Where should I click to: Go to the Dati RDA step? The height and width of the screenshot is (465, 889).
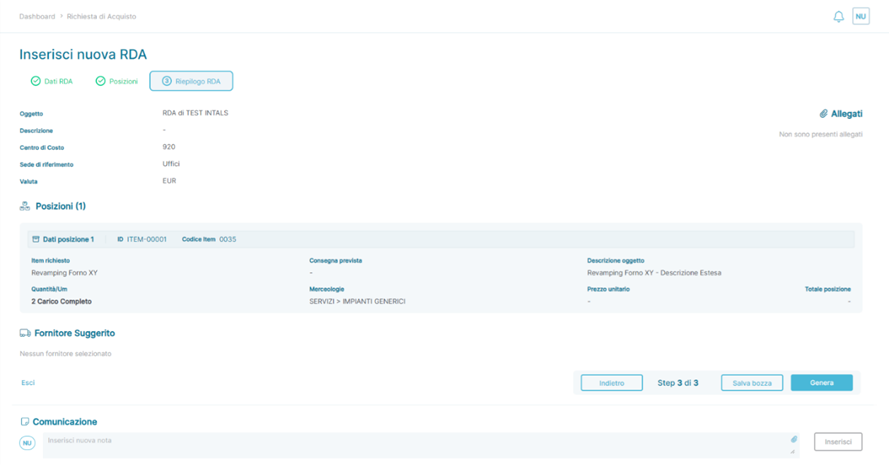coord(52,81)
